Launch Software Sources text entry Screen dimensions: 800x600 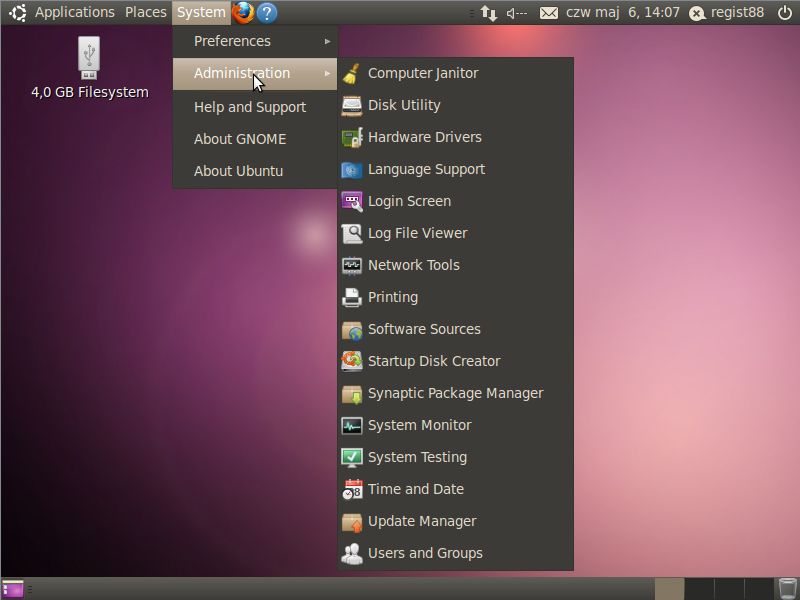[424, 330]
